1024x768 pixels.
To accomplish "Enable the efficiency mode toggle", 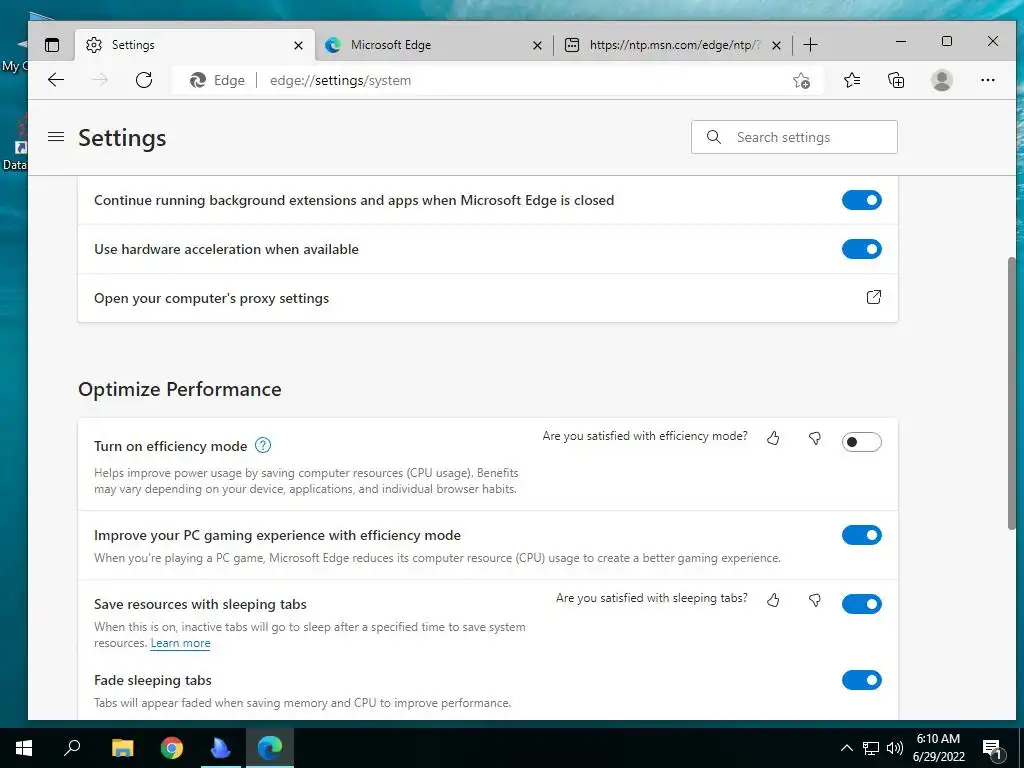I will coord(861,442).
